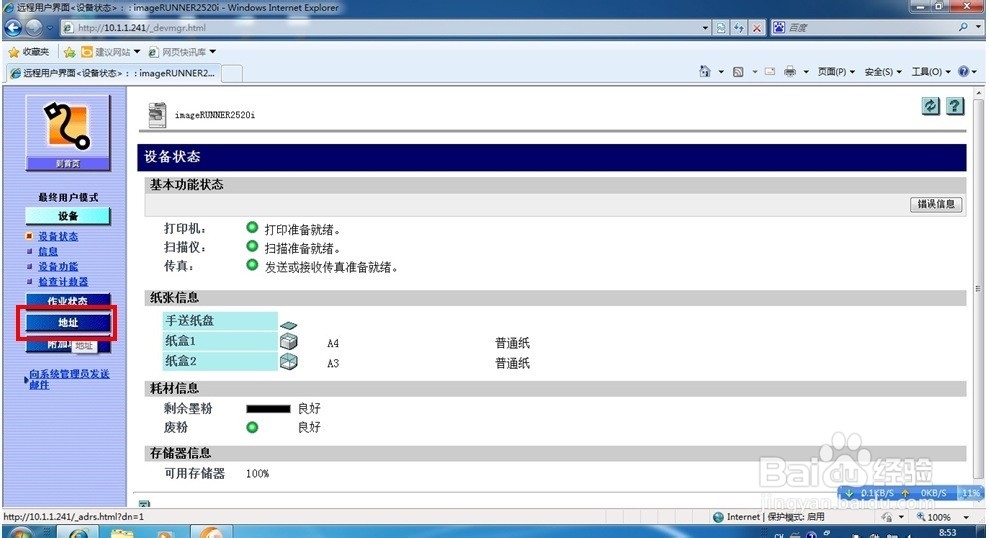Open a new blank browser tab
Image resolution: width=989 pixels, height=538 pixels.
click(231, 74)
